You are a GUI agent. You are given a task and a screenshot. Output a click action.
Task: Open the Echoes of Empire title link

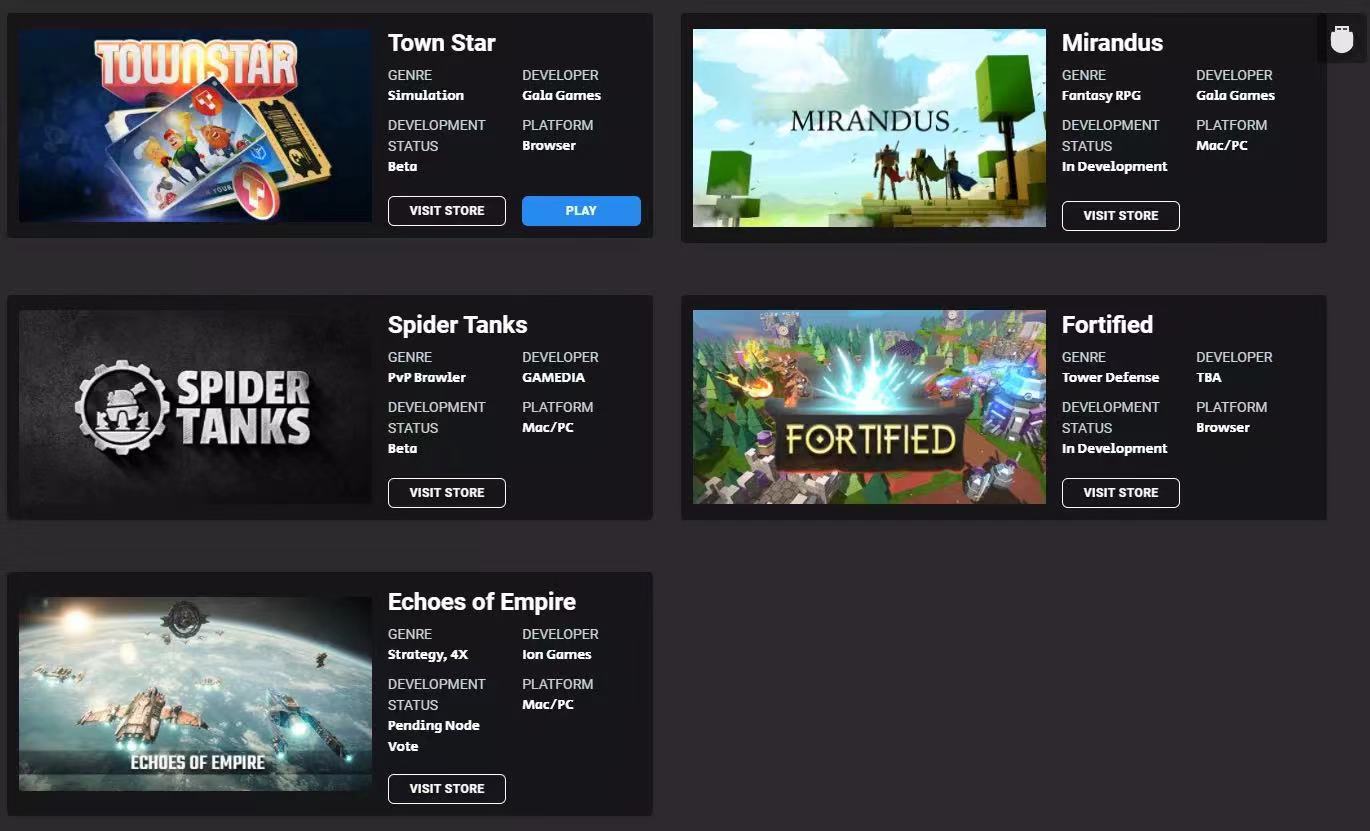click(481, 602)
